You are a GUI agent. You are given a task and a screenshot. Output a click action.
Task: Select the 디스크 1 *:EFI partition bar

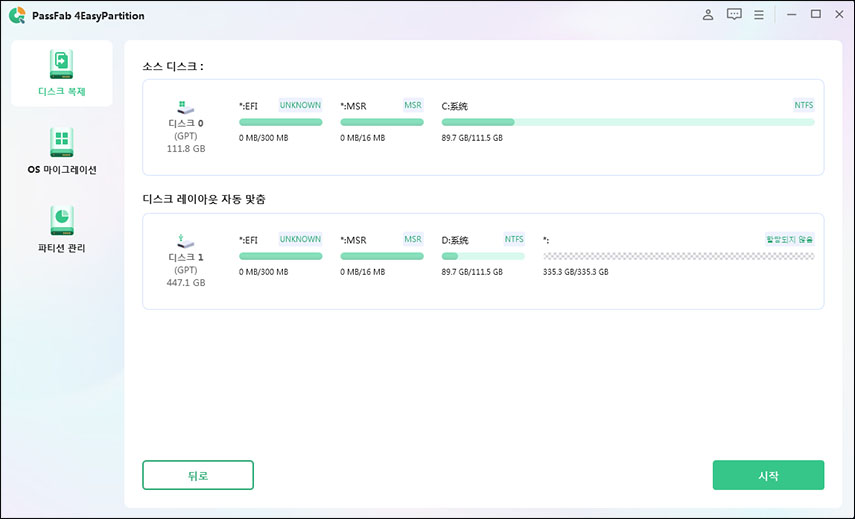[280, 256]
